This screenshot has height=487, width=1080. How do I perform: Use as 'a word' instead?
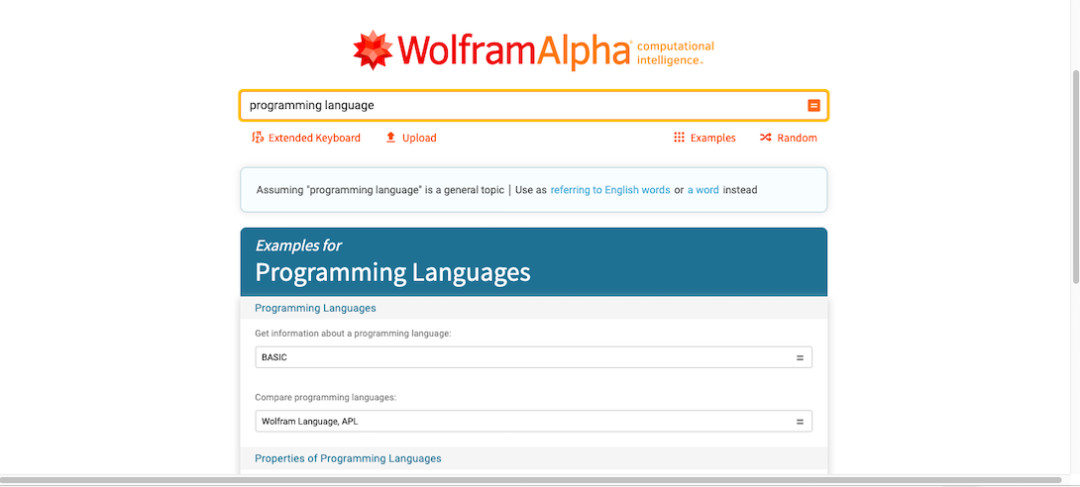tap(703, 190)
